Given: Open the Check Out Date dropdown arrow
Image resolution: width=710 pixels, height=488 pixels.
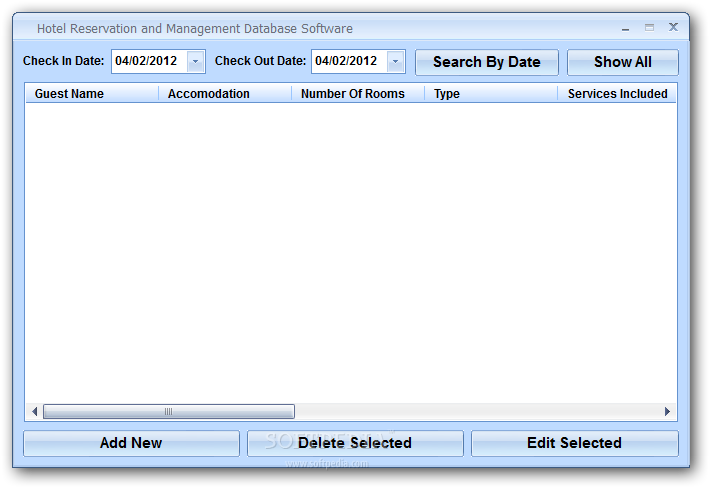Looking at the screenshot, I should coord(395,62).
